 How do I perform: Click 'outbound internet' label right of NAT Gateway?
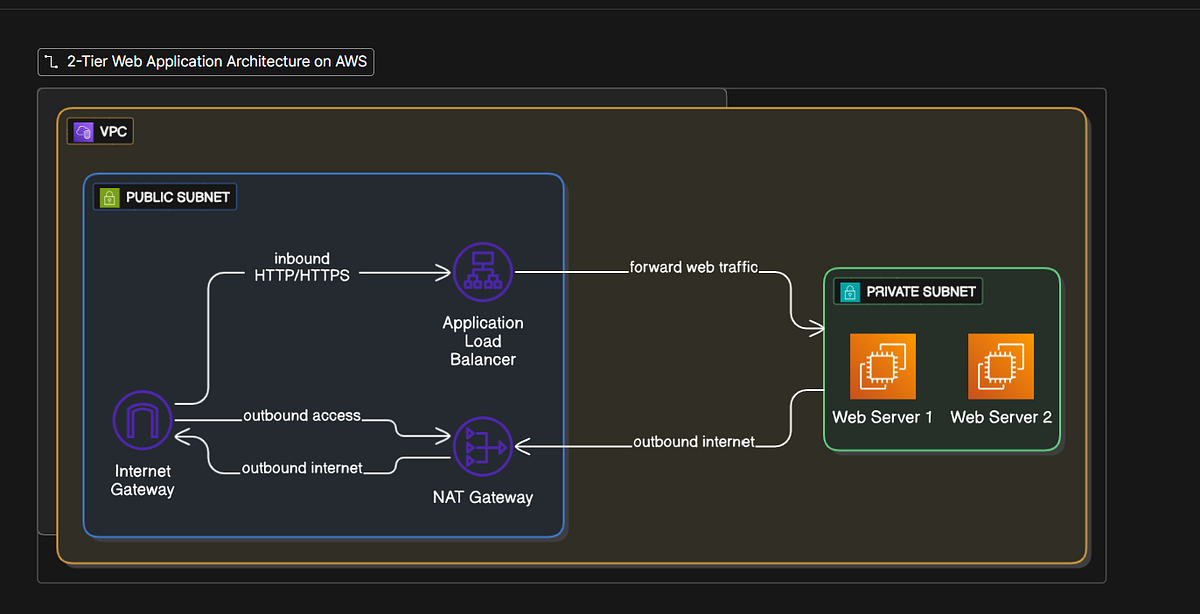point(694,441)
